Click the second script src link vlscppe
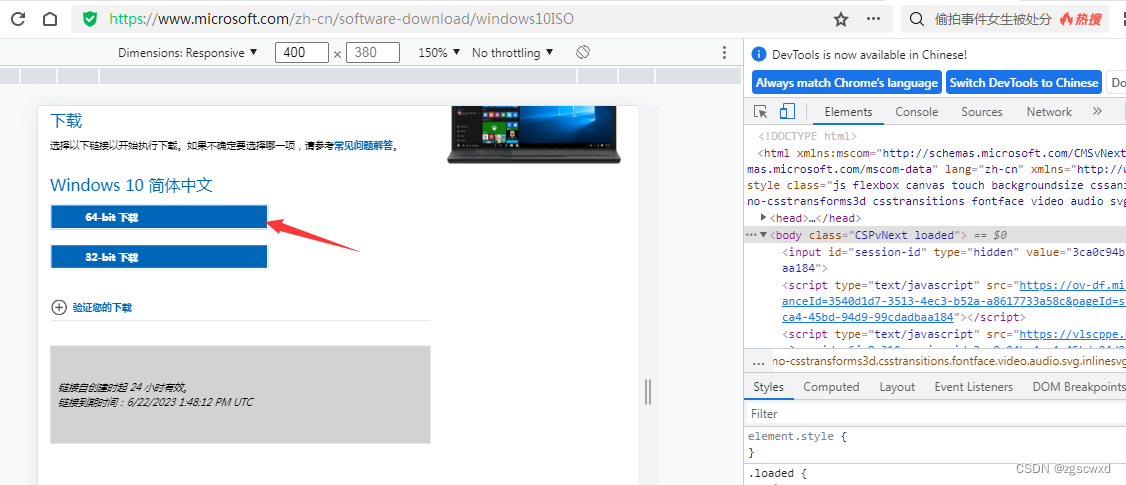Viewport: 1126px width, 485px height. pos(1072,334)
